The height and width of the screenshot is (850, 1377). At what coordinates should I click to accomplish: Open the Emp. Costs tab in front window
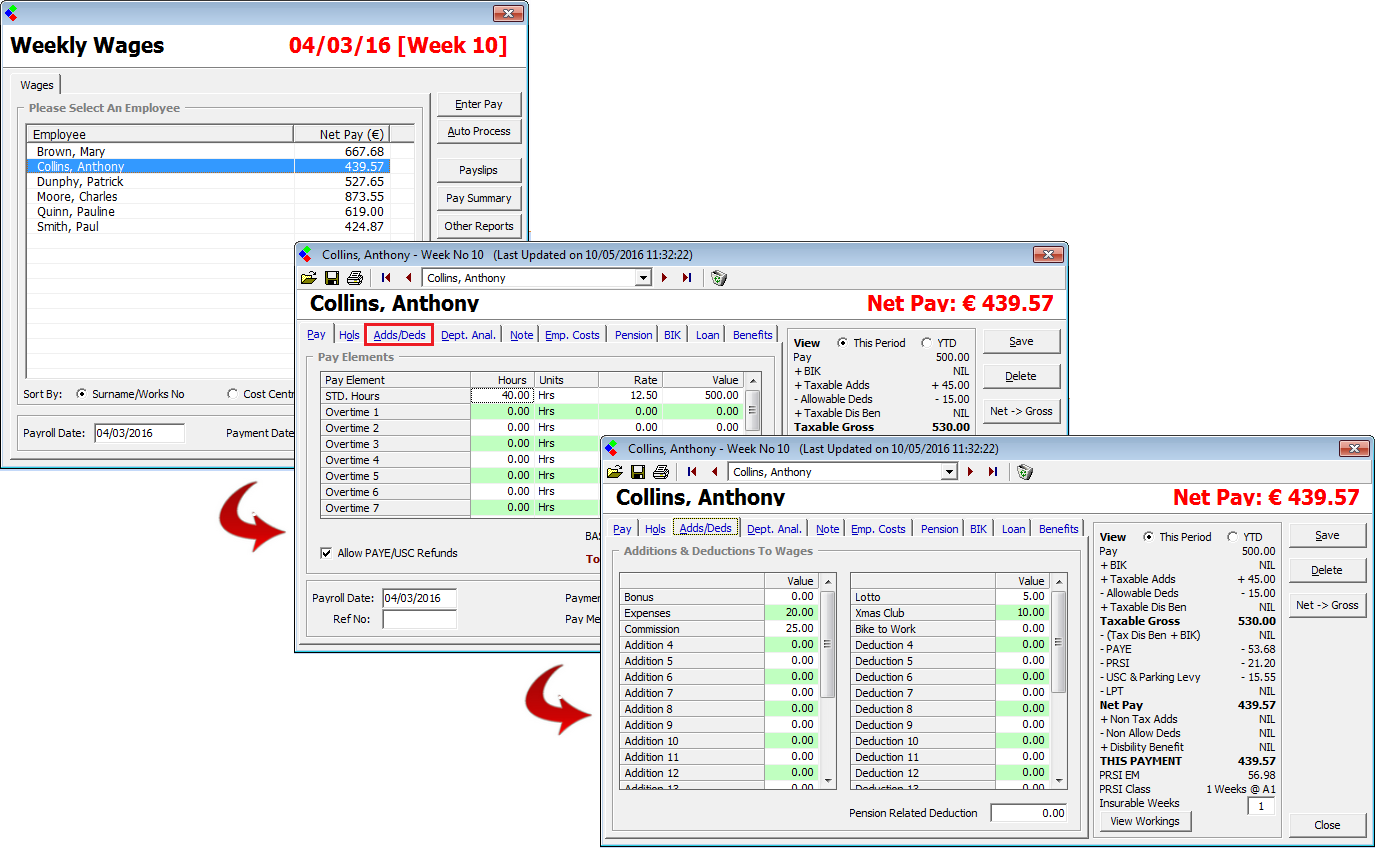(878, 529)
